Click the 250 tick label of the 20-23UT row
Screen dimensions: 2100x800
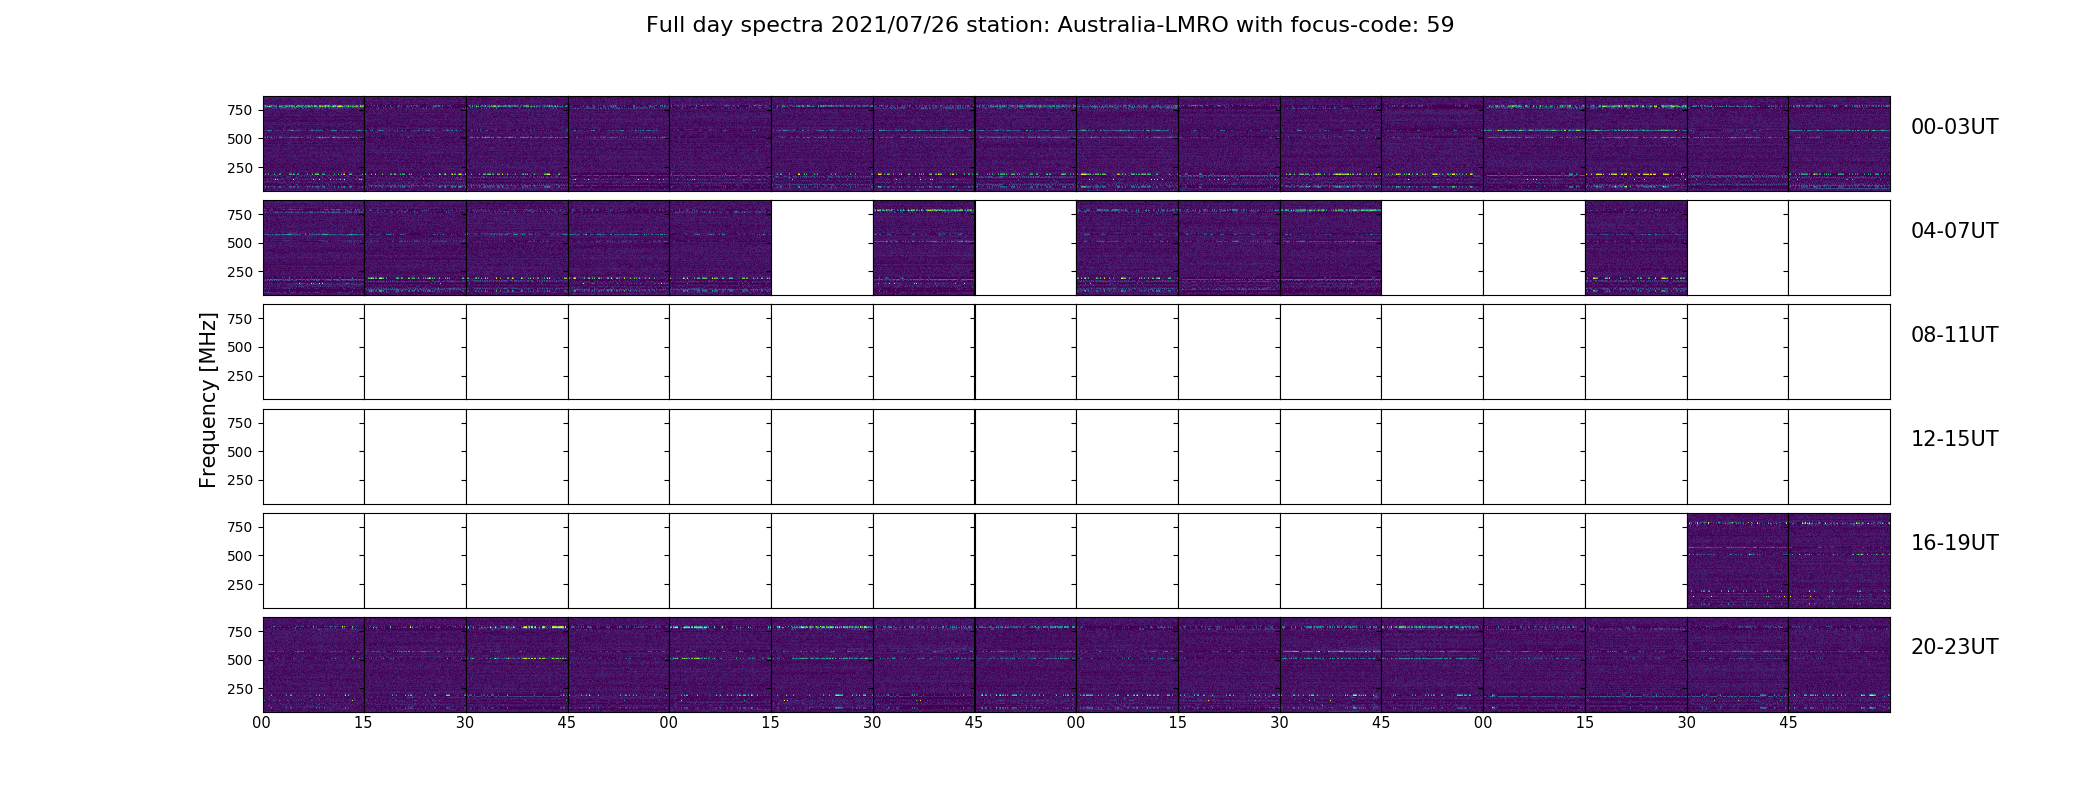pos(239,689)
